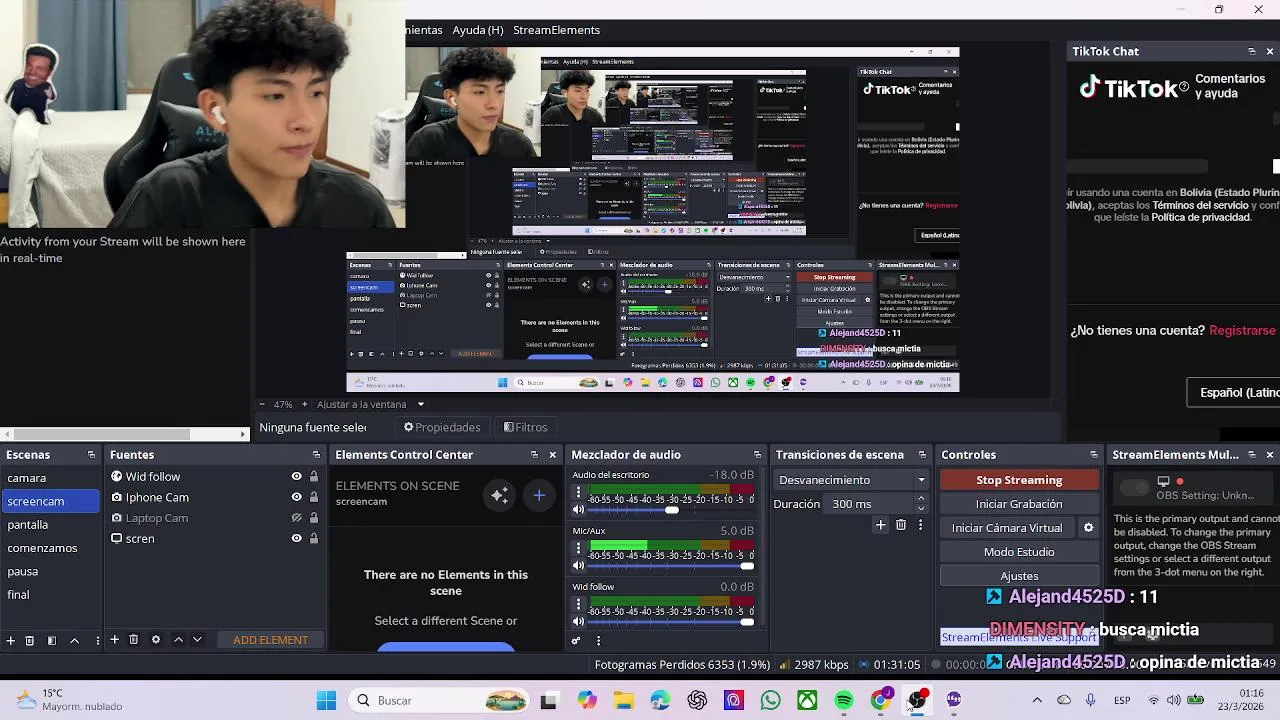Toggle the StreamElements primary output switch
1280x720 pixels.
click(1134, 488)
